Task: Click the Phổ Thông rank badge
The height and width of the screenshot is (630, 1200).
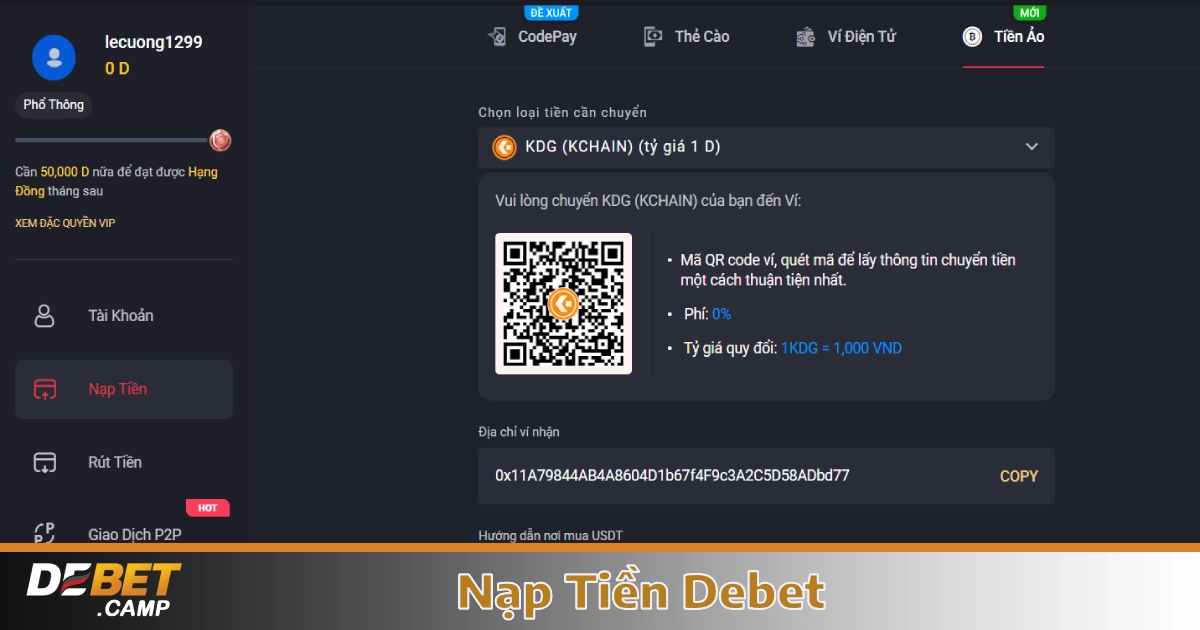Action: pyautogui.click(x=54, y=104)
